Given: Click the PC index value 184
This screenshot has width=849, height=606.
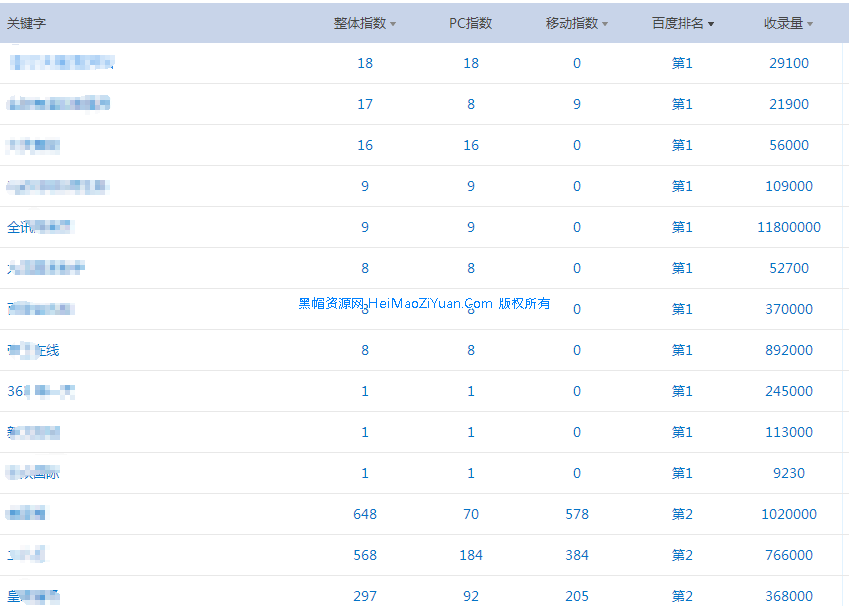Looking at the screenshot, I should (x=471, y=555).
